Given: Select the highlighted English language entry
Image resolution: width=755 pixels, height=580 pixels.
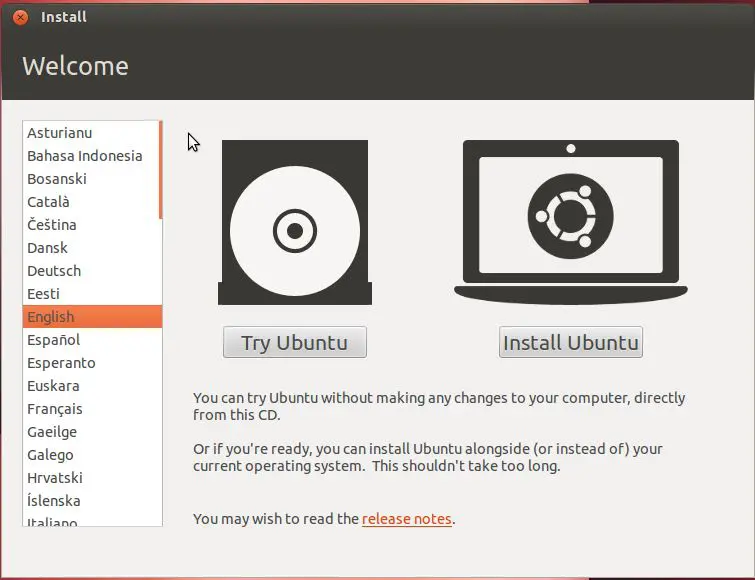Looking at the screenshot, I should 92,317.
